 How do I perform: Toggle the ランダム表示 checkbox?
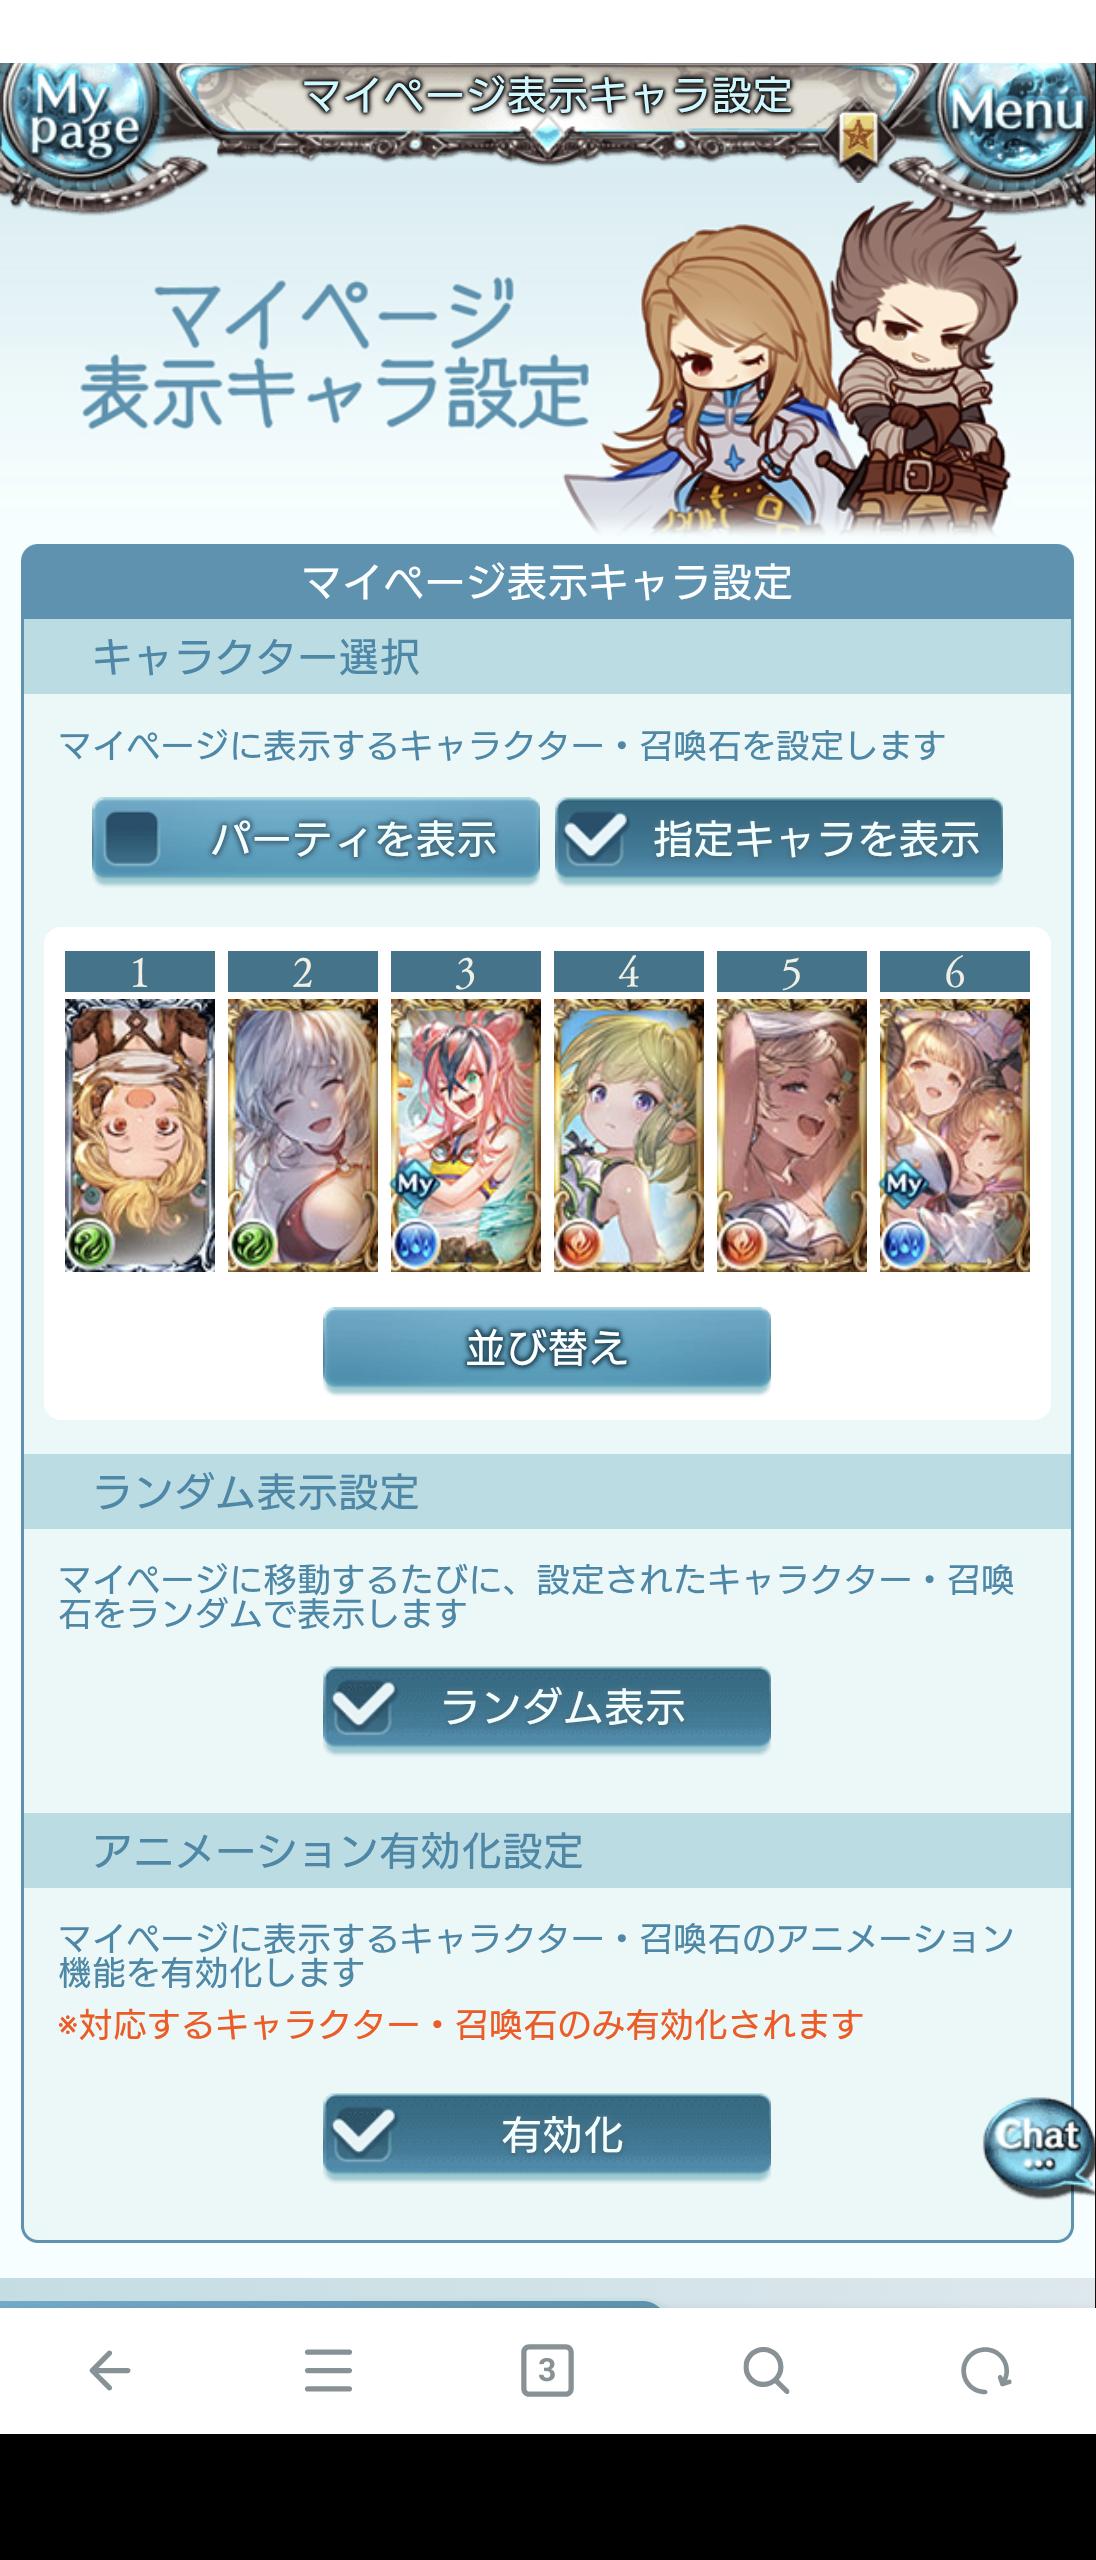pyautogui.click(x=547, y=1707)
